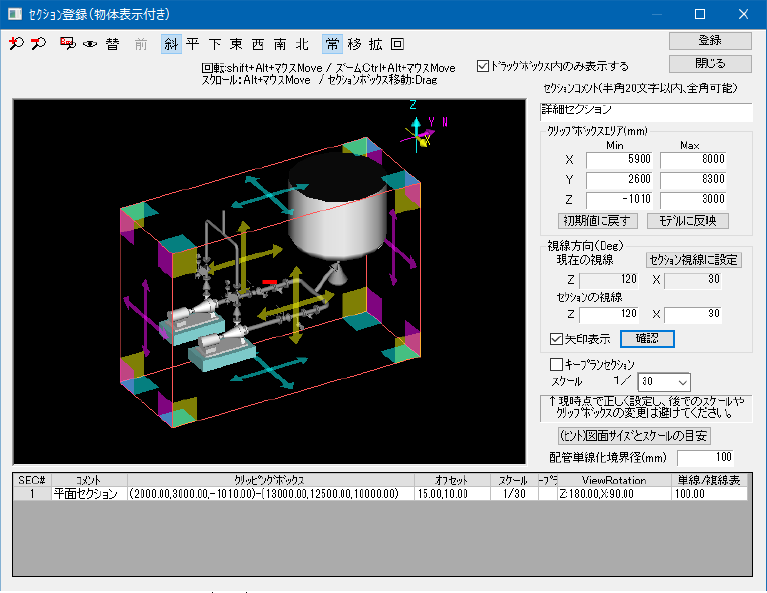Click the 初期値に戻す button
This screenshot has height=593, width=767.
597,221
